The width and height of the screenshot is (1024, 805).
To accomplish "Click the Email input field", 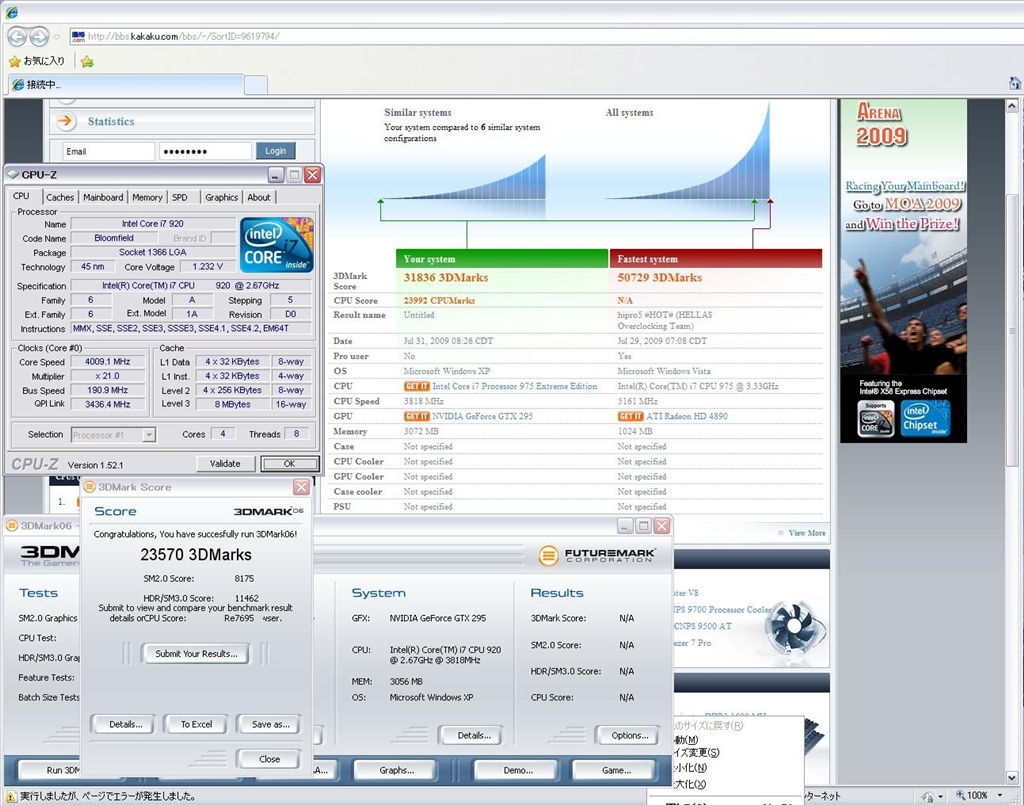I will (x=109, y=151).
